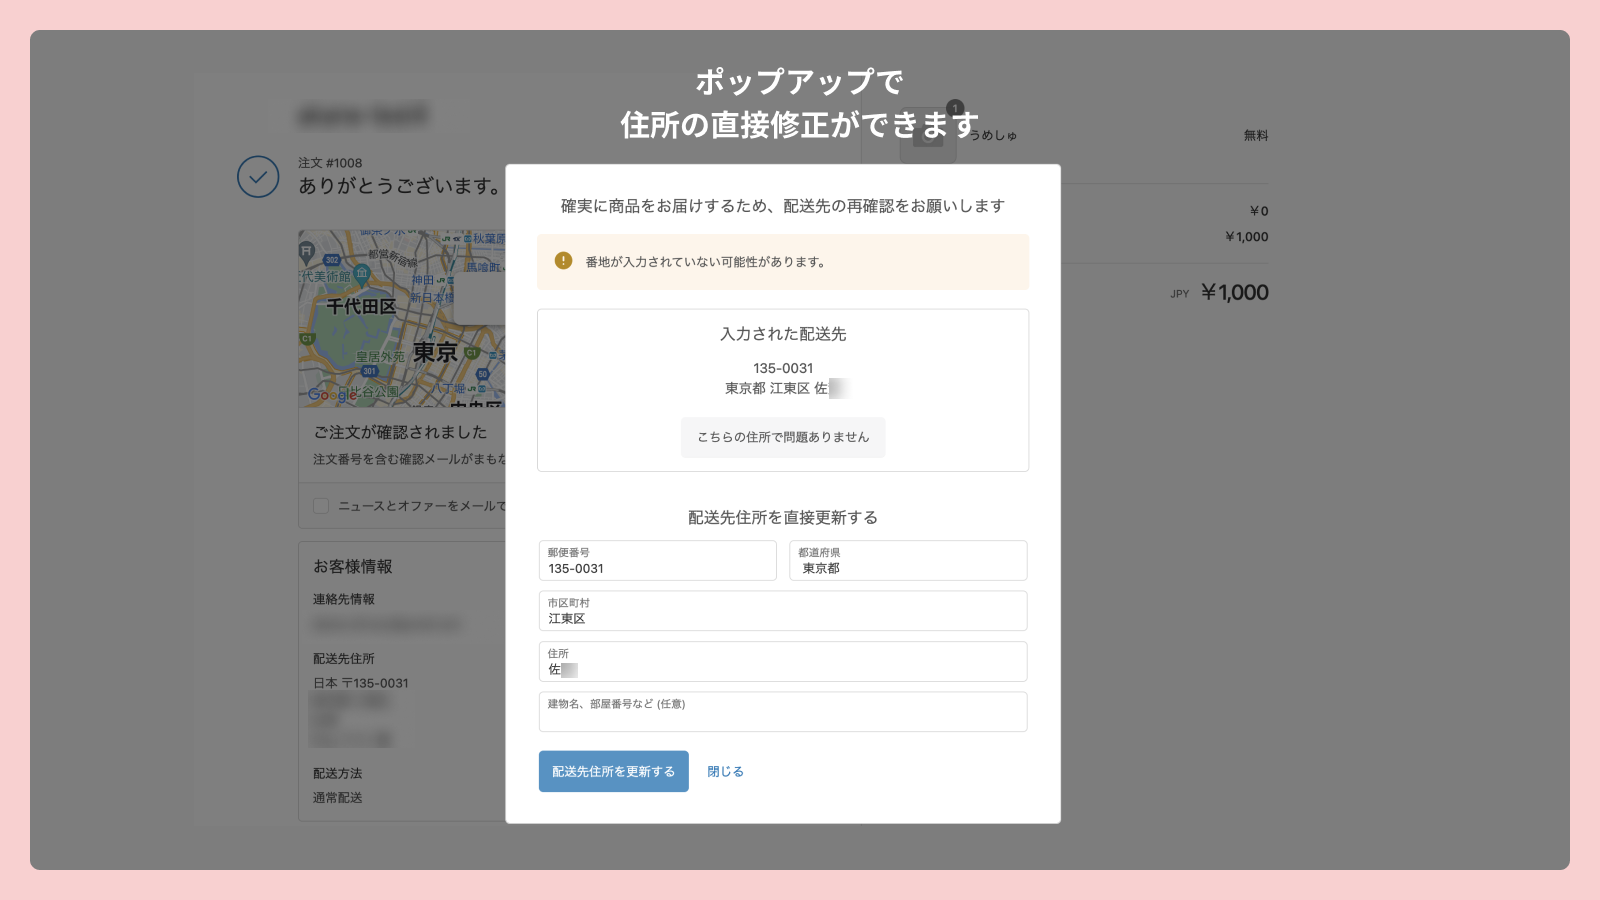Click the 閉じる link to dismiss the popup
1600x900 pixels.
(x=724, y=771)
